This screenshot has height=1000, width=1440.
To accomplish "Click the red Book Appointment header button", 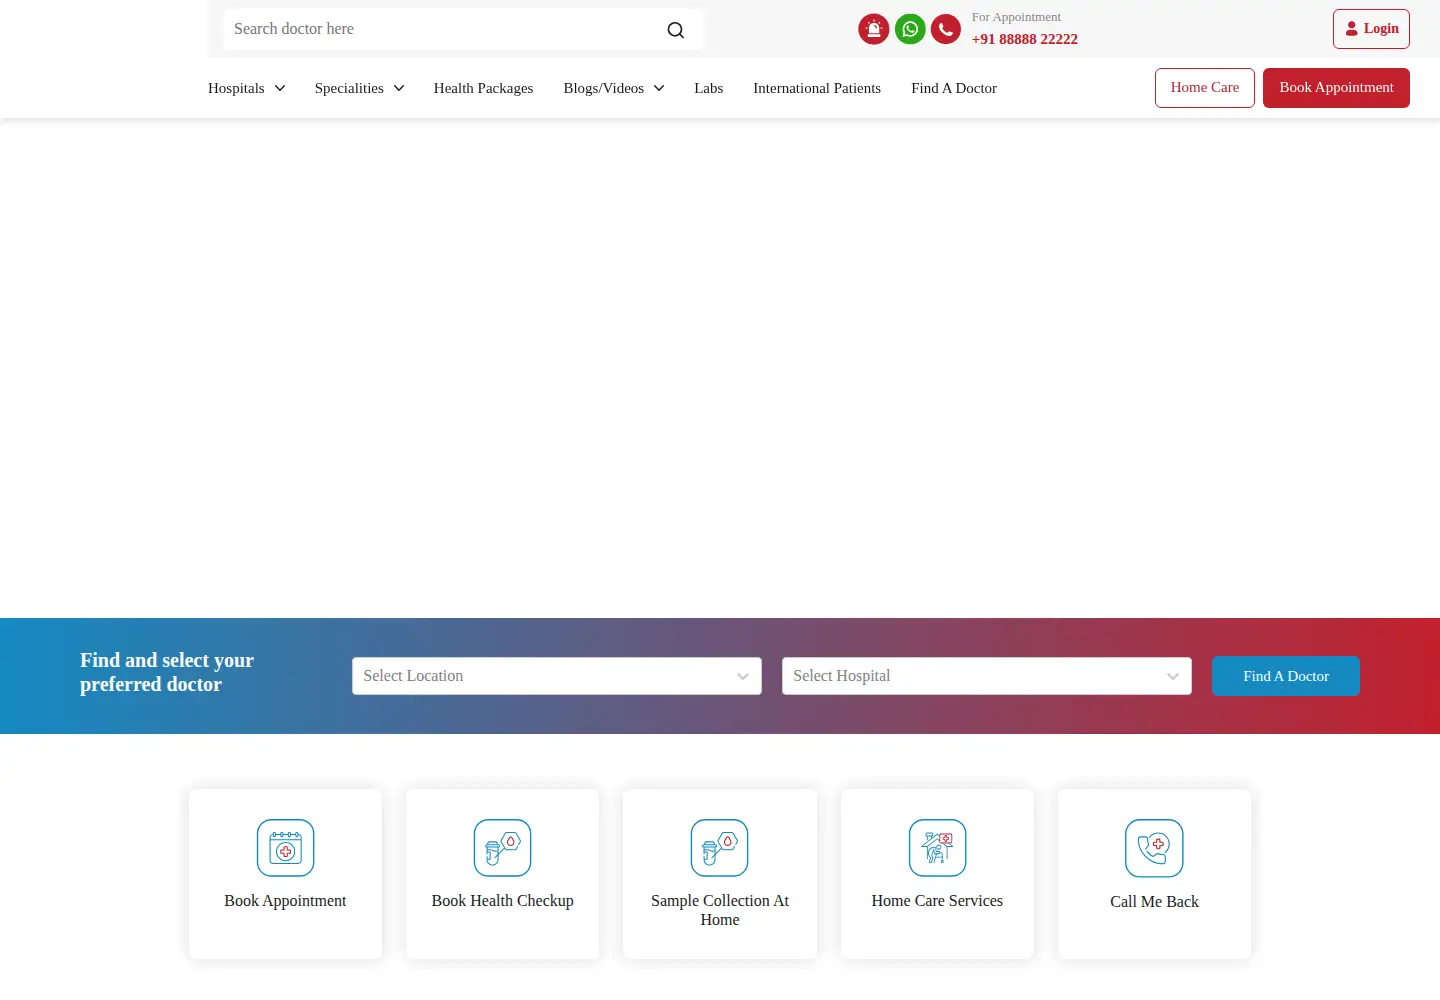I will coord(1336,88).
